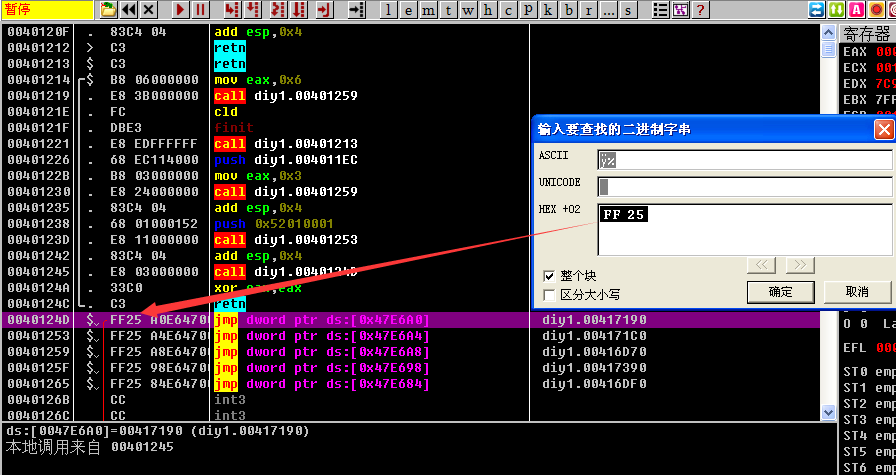The image size is (896, 475).
Task: Click the Run program play icon
Action: coord(181,10)
